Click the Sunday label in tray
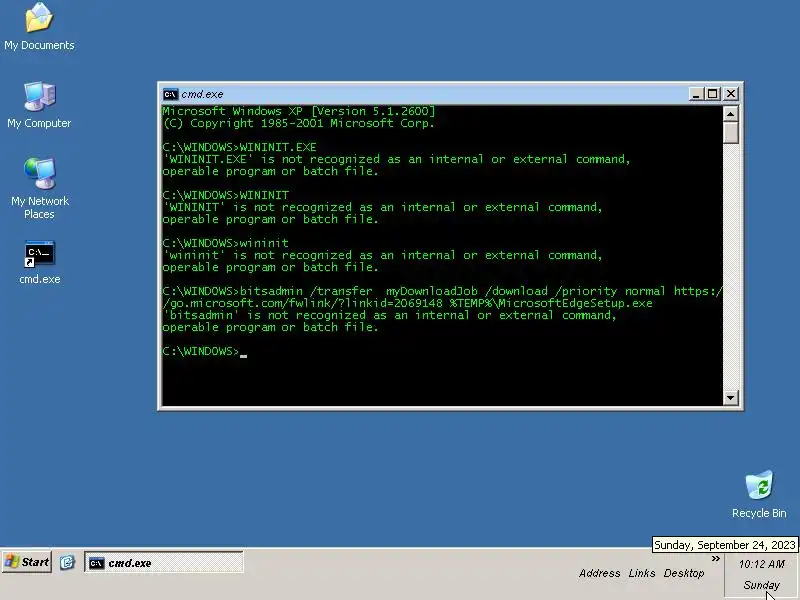Viewport: 800px width, 600px height. pyautogui.click(x=761, y=585)
